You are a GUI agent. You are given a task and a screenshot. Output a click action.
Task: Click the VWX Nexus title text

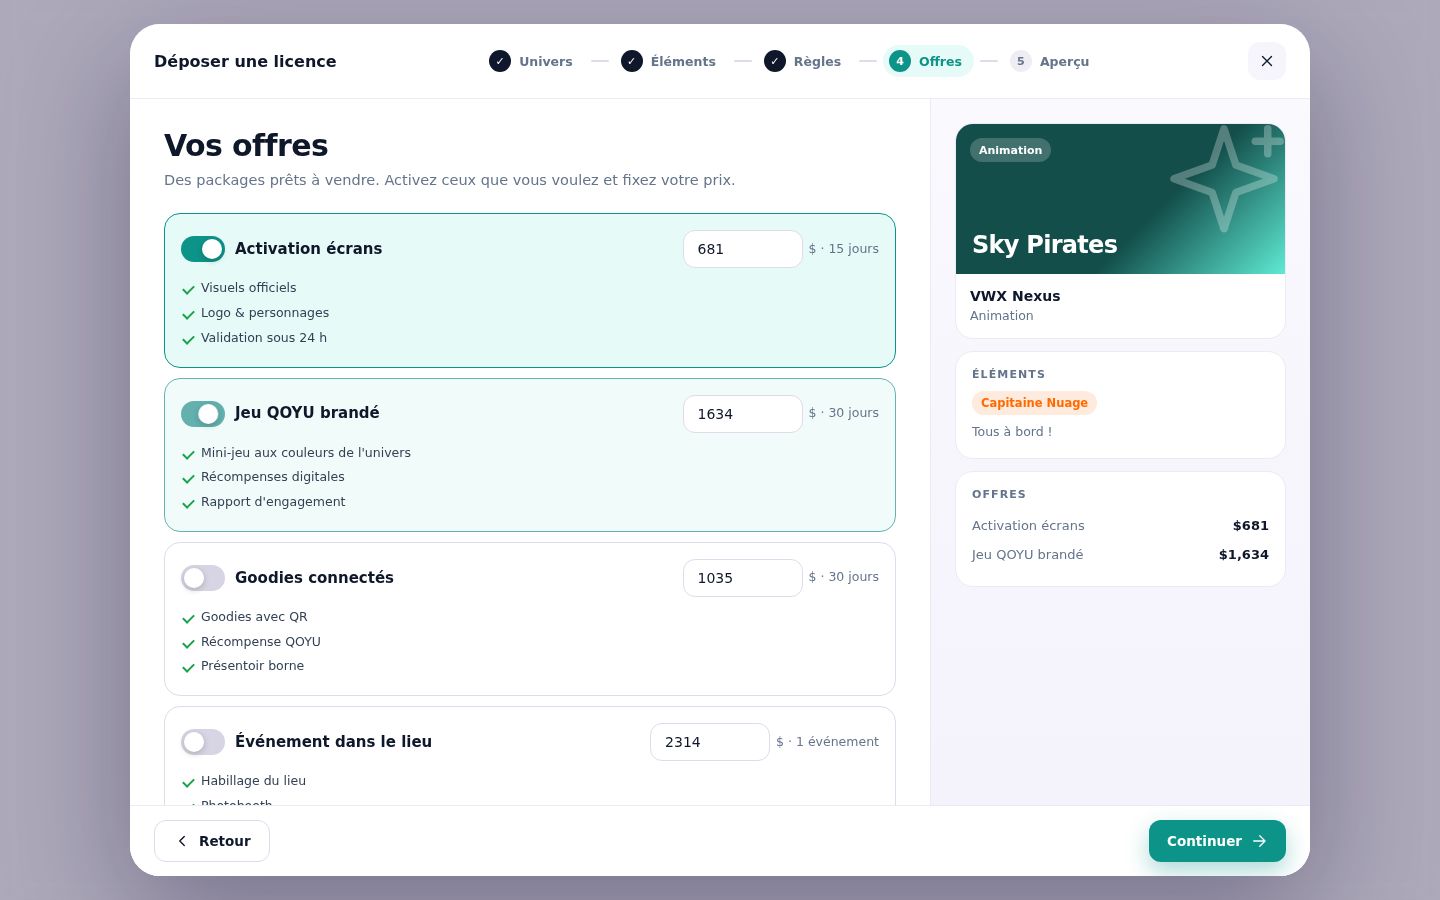coord(1015,296)
